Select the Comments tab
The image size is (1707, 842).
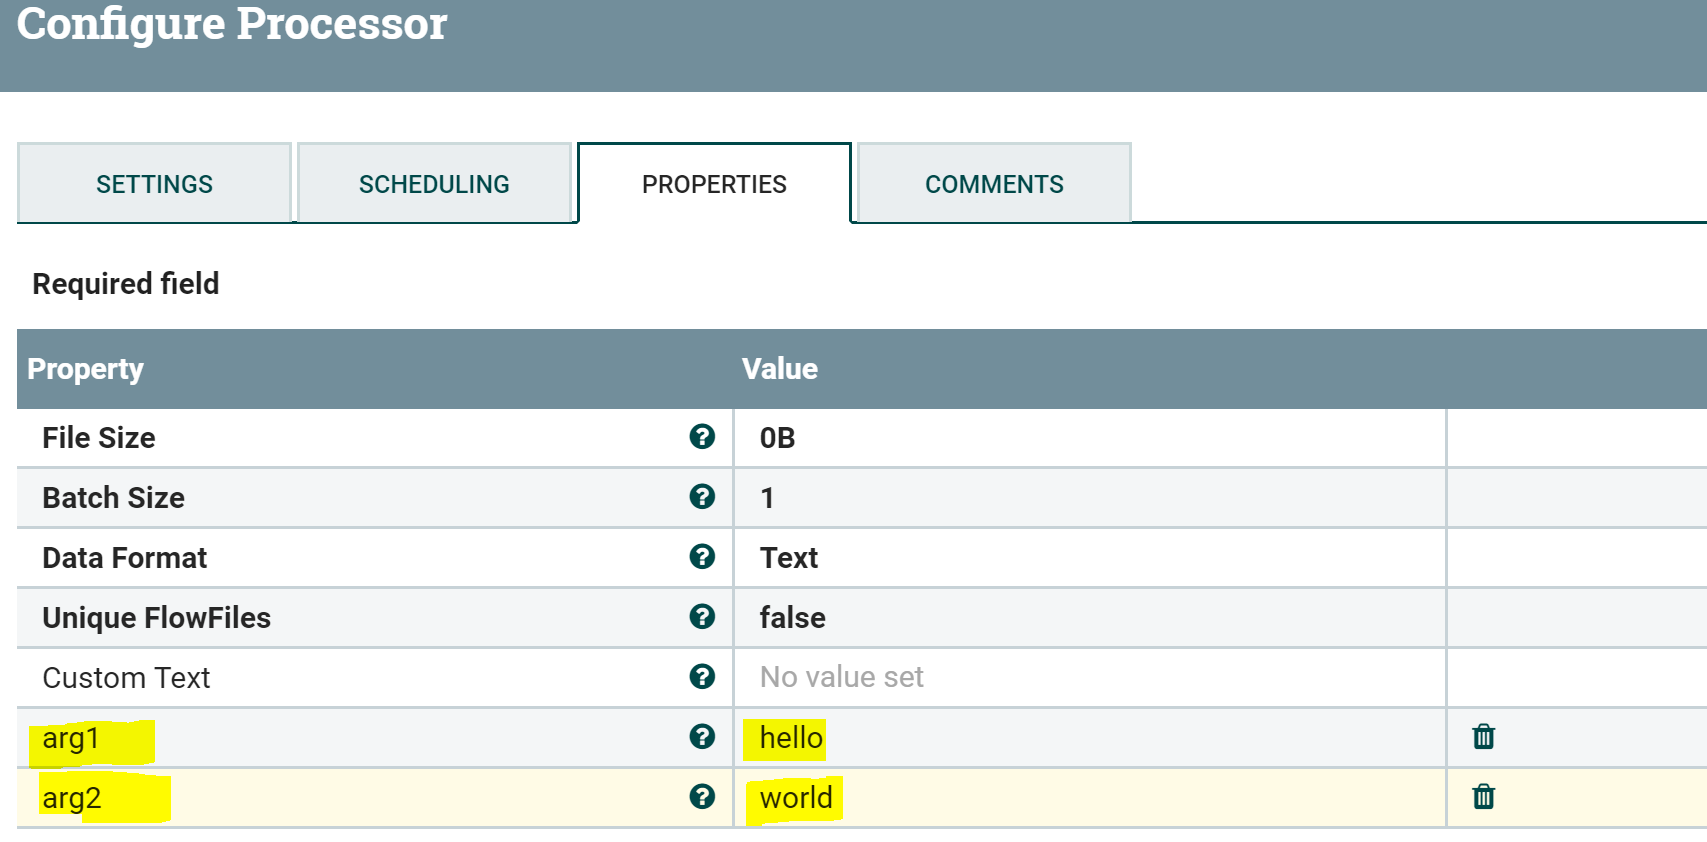pos(994,184)
